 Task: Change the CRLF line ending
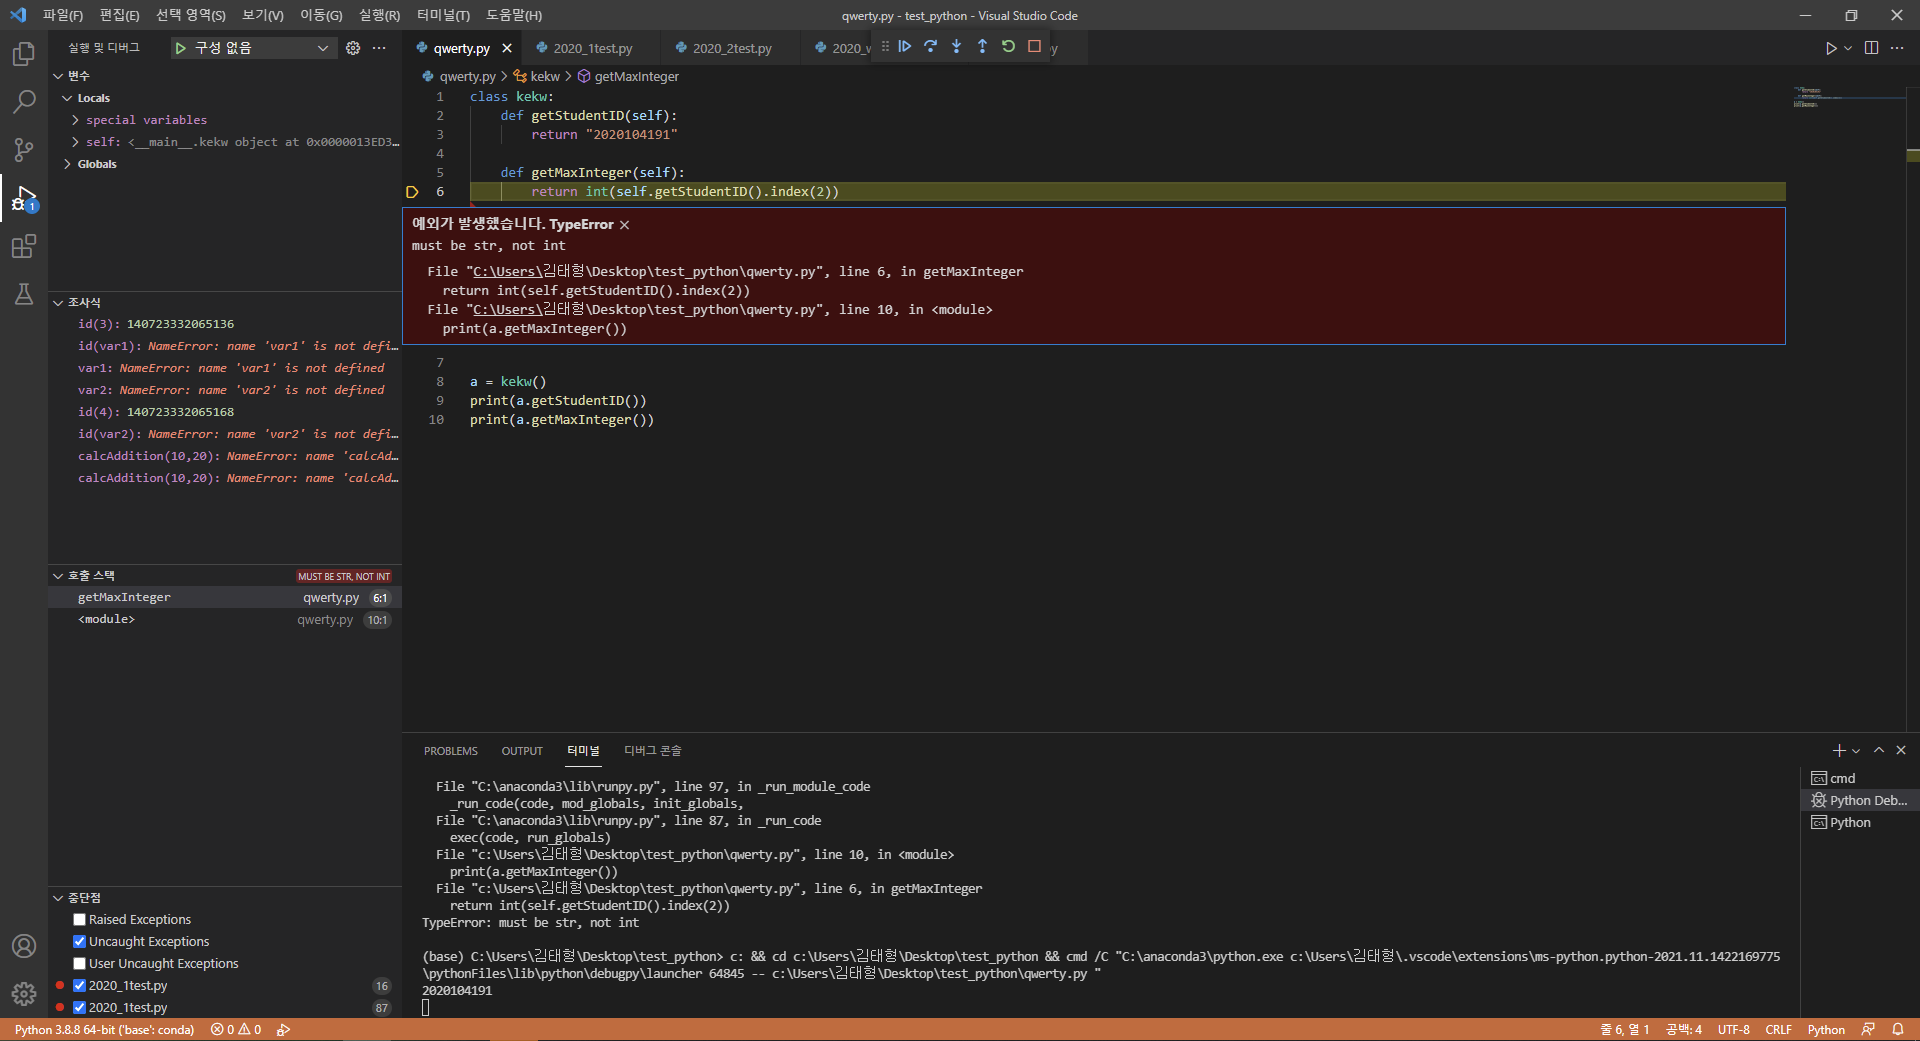pyautogui.click(x=1778, y=1029)
